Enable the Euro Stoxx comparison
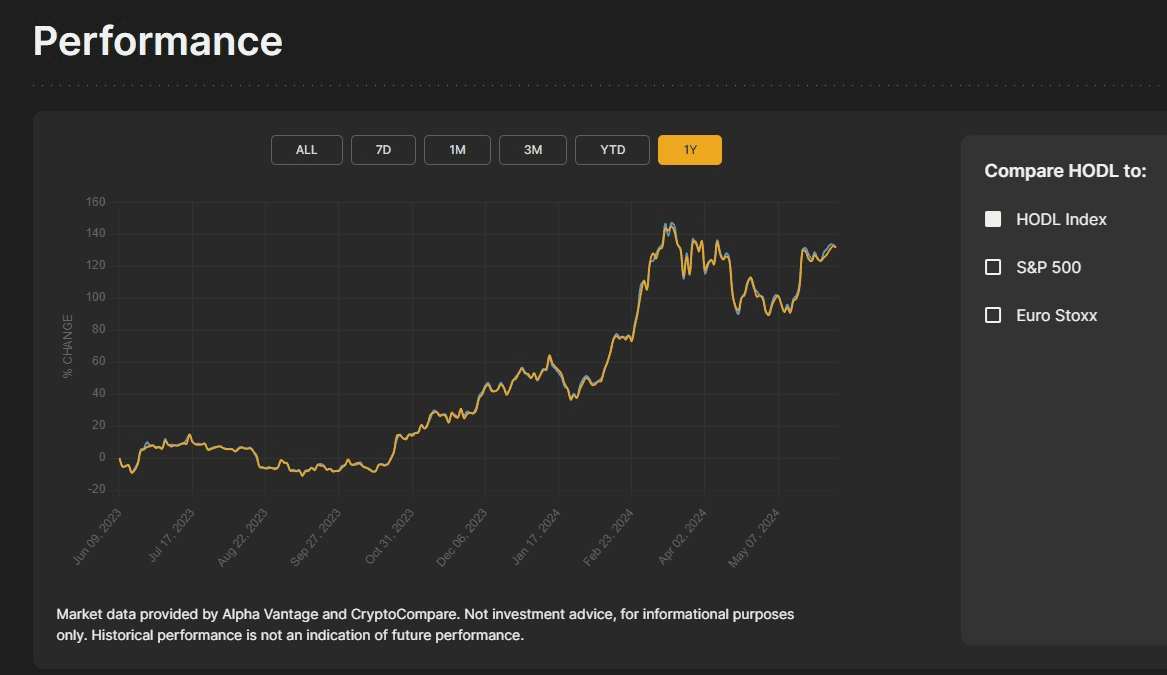This screenshot has width=1167, height=675. pos(992,314)
